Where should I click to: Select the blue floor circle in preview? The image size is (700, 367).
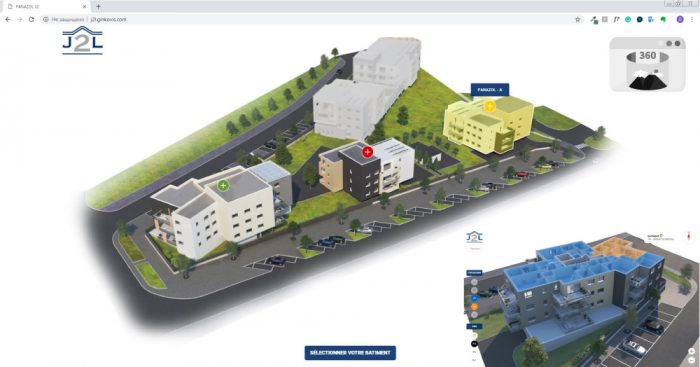pos(474,298)
